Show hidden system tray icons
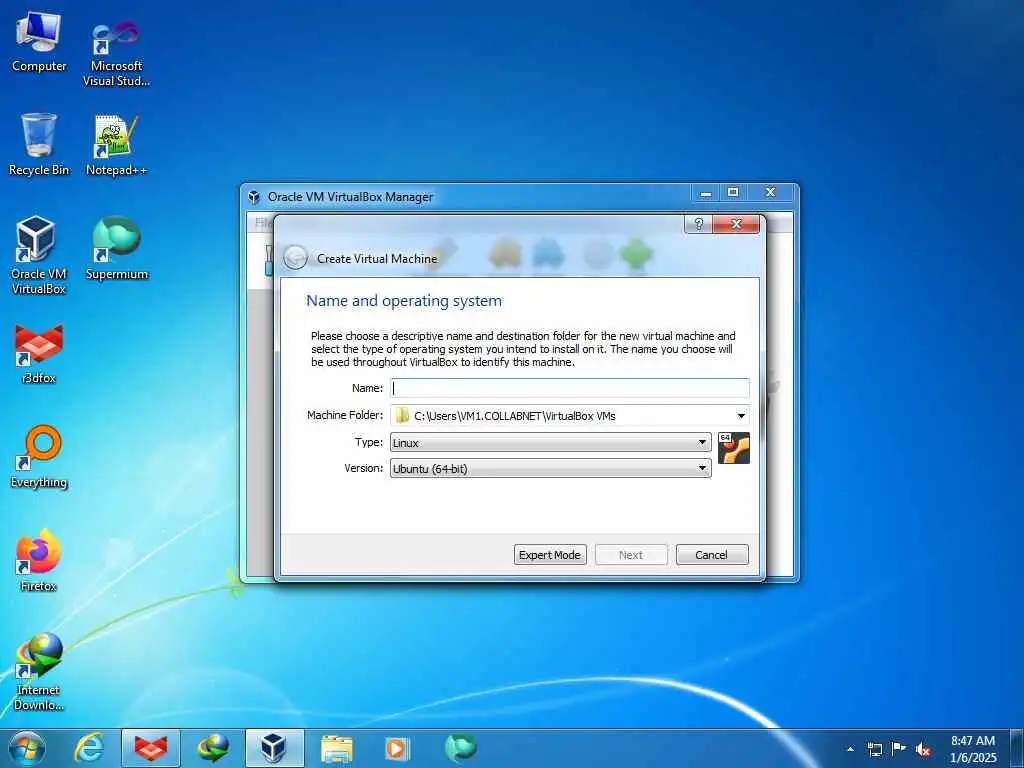1024x768 pixels. pyautogui.click(x=850, y=749)
